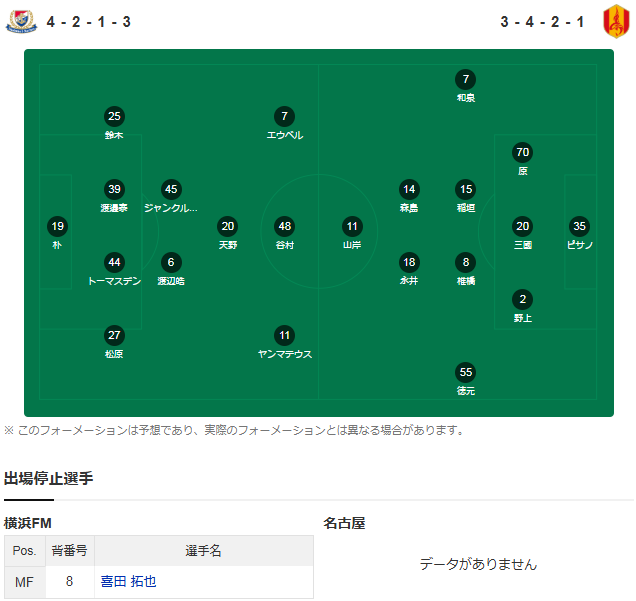The image size is (636, 601).
Task: Click the 選手名 column header
Action: [204, 551]
